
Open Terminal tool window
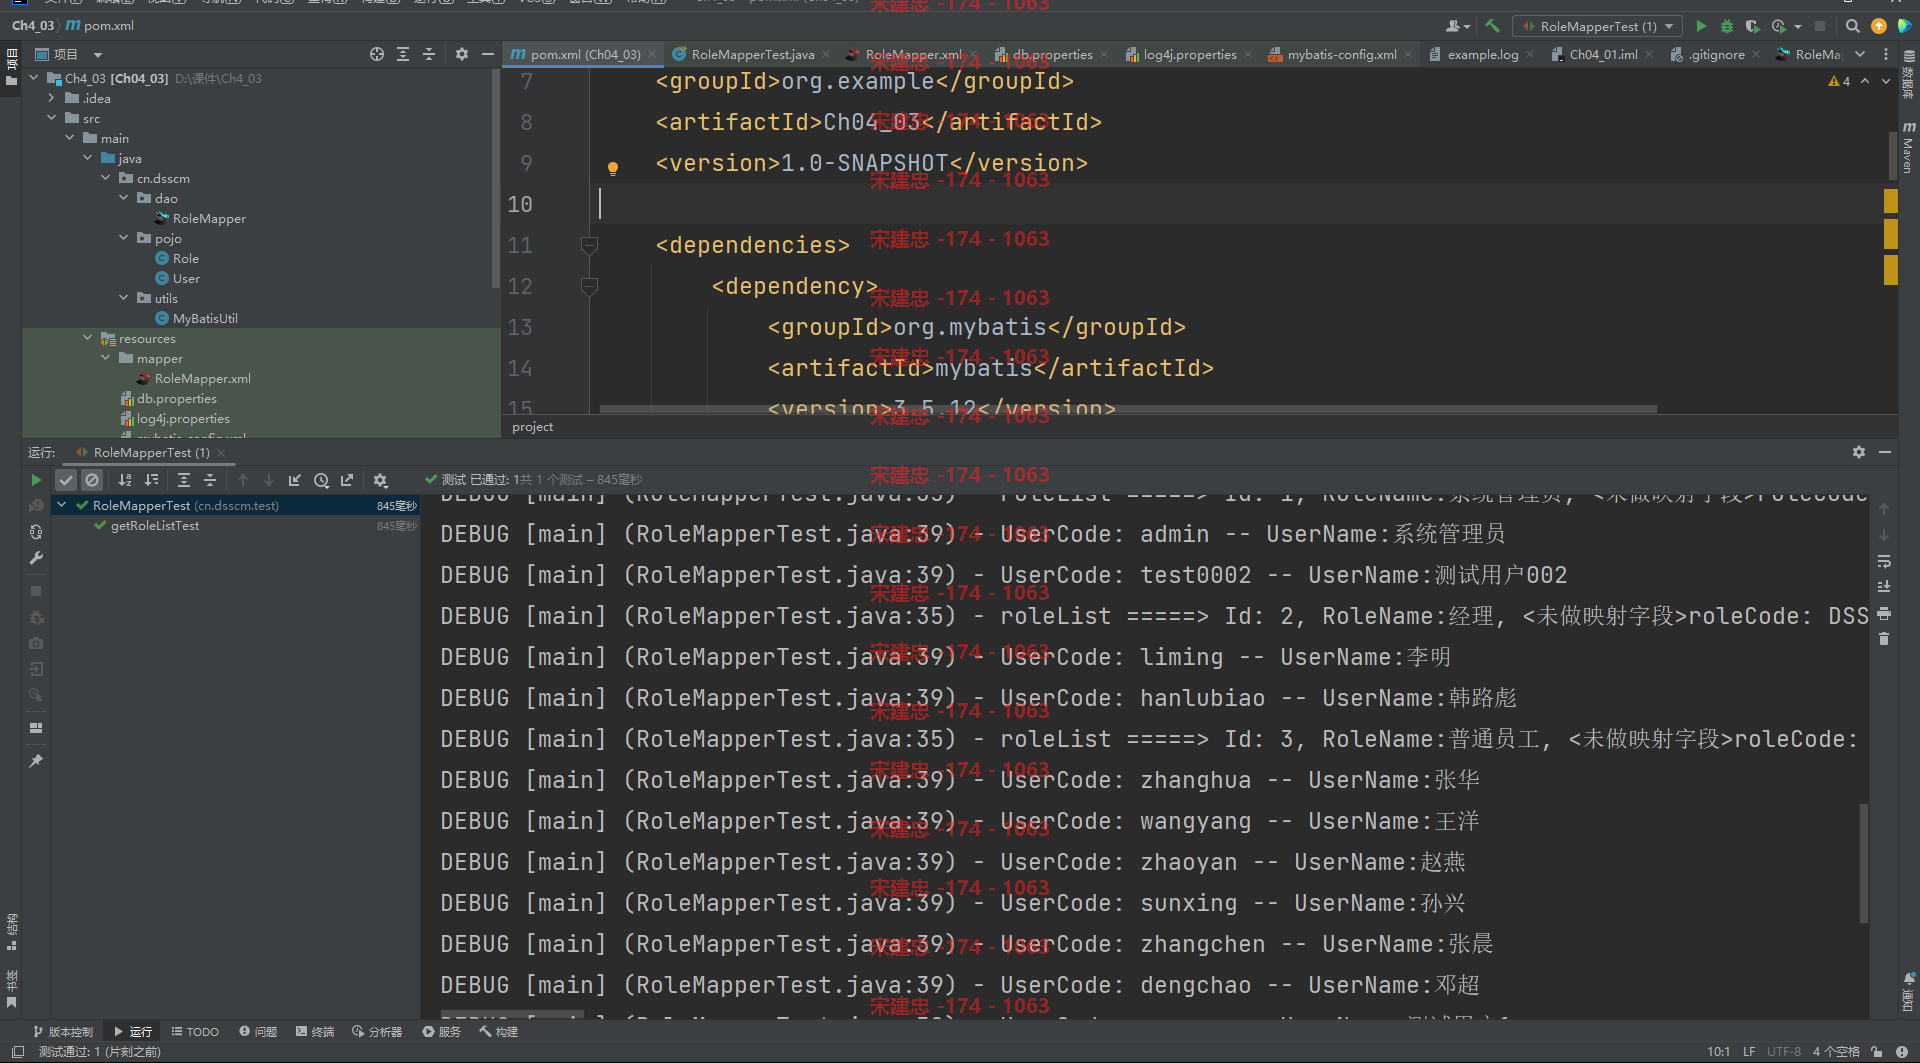(315, 1031)
